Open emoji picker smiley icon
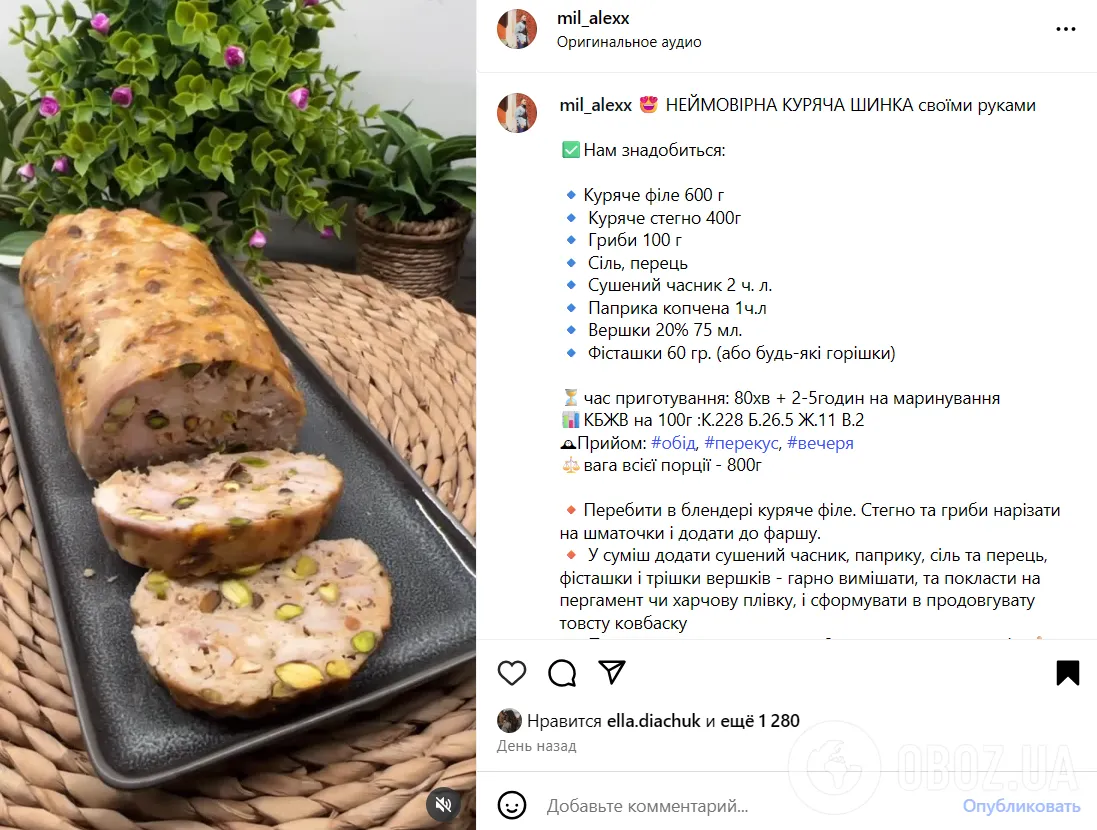This screenshot has width=1097, height=830. 512,806
